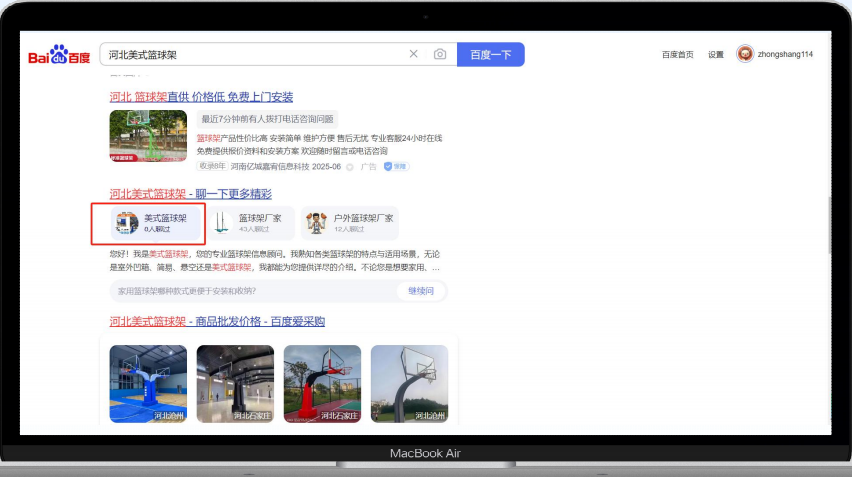Open the 百度首页 link
Viewport: 852px width, 477px height.
tap(677, 55)
